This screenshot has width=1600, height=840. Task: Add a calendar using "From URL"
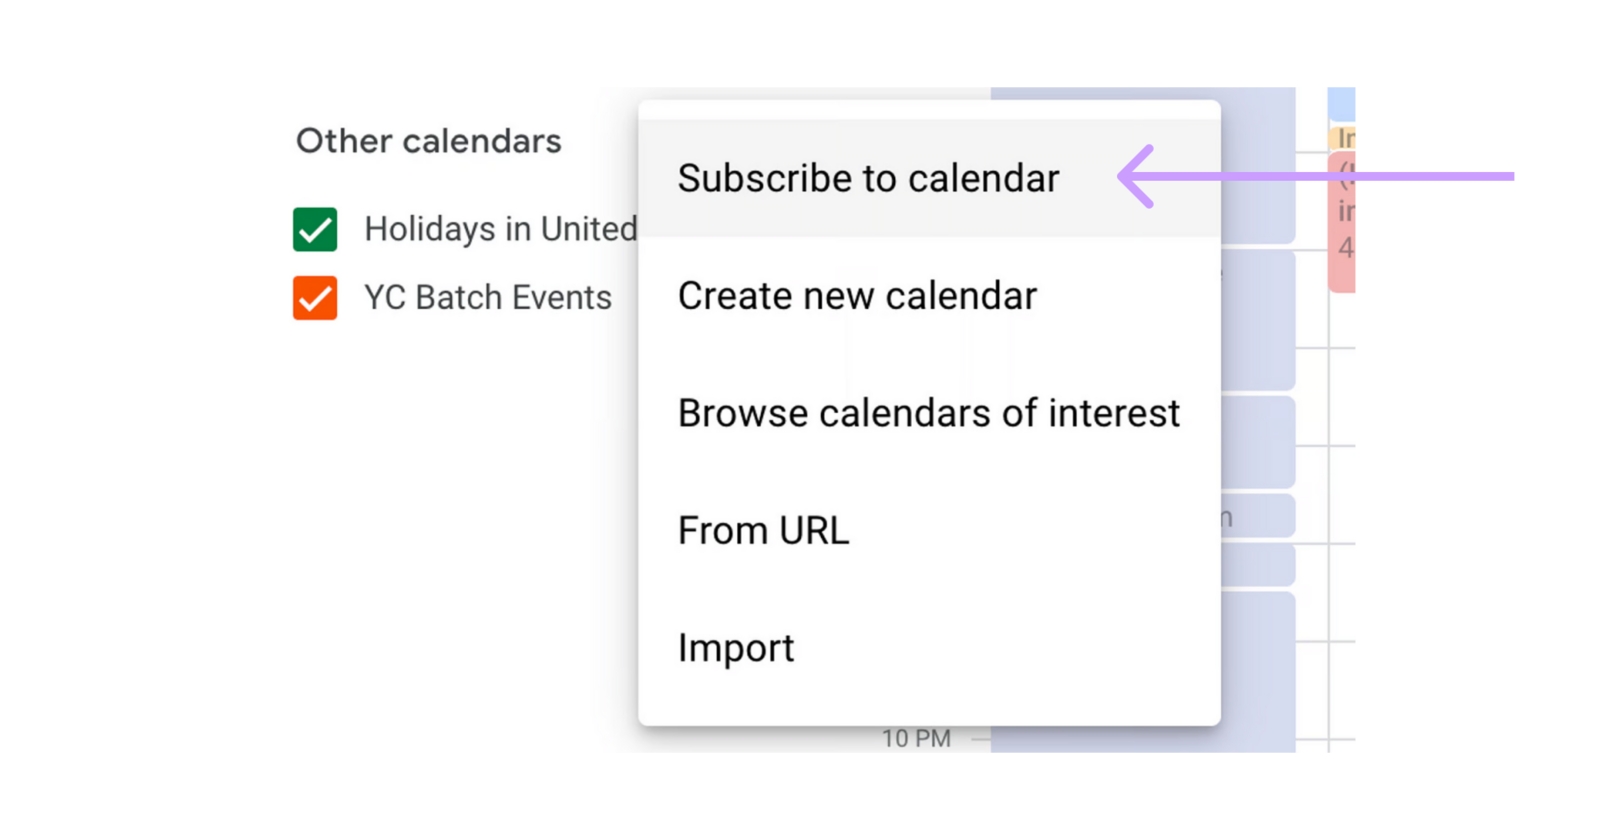(x=763, y=530)
